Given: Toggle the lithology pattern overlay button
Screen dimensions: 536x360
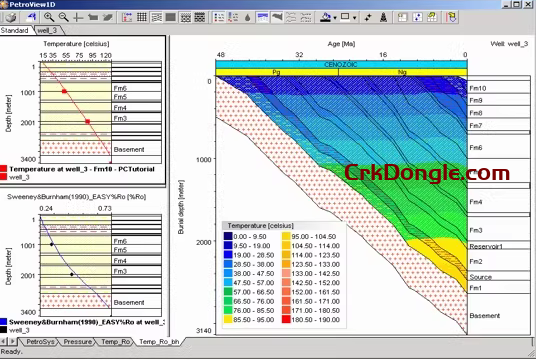Looking at the screenshot, I should point(185,17).
